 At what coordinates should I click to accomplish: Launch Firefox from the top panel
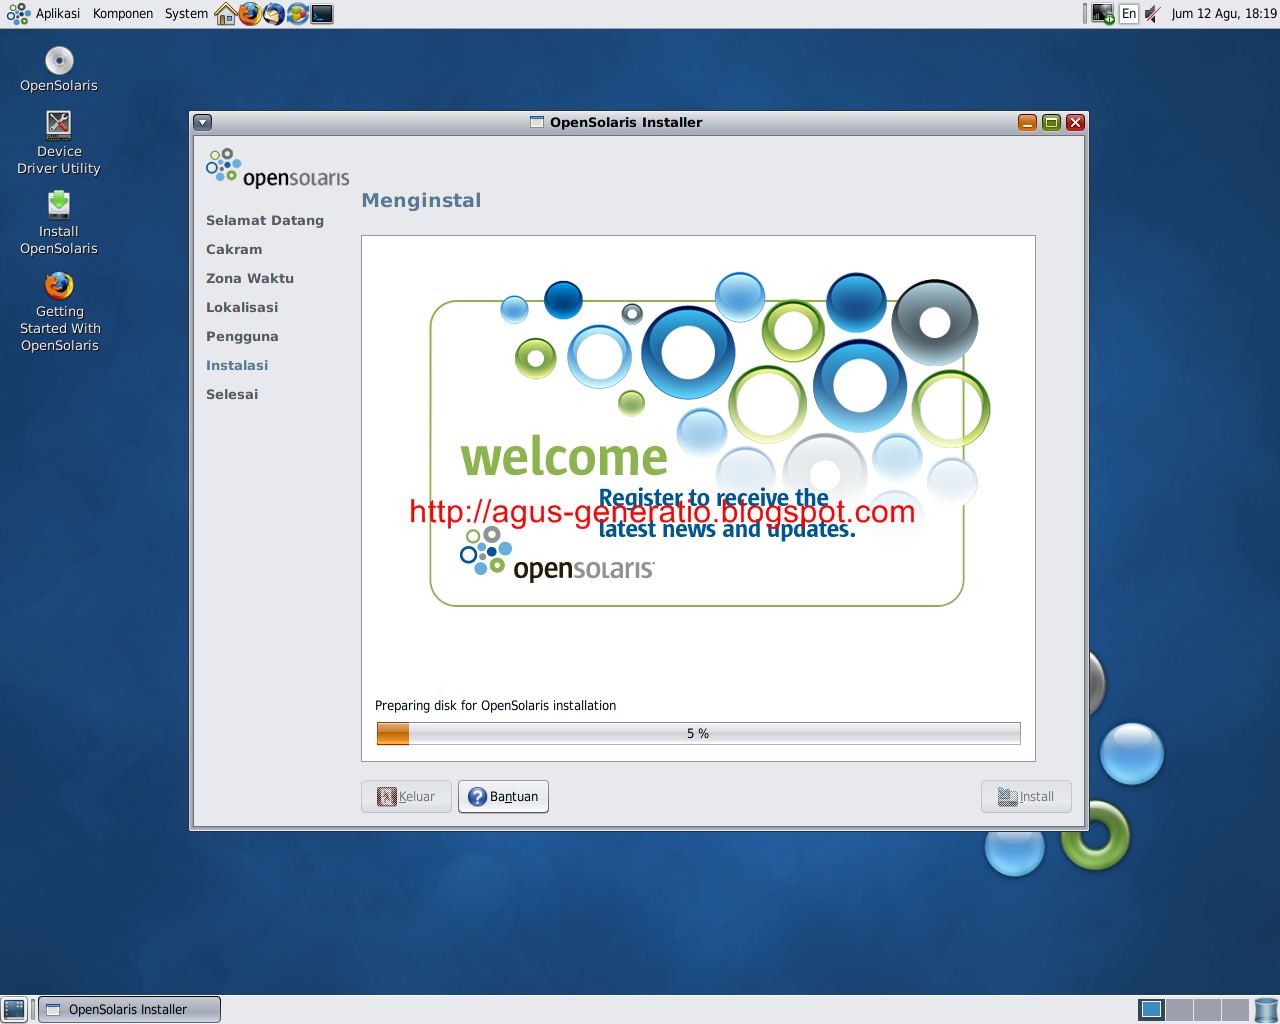tap(250, 14)
